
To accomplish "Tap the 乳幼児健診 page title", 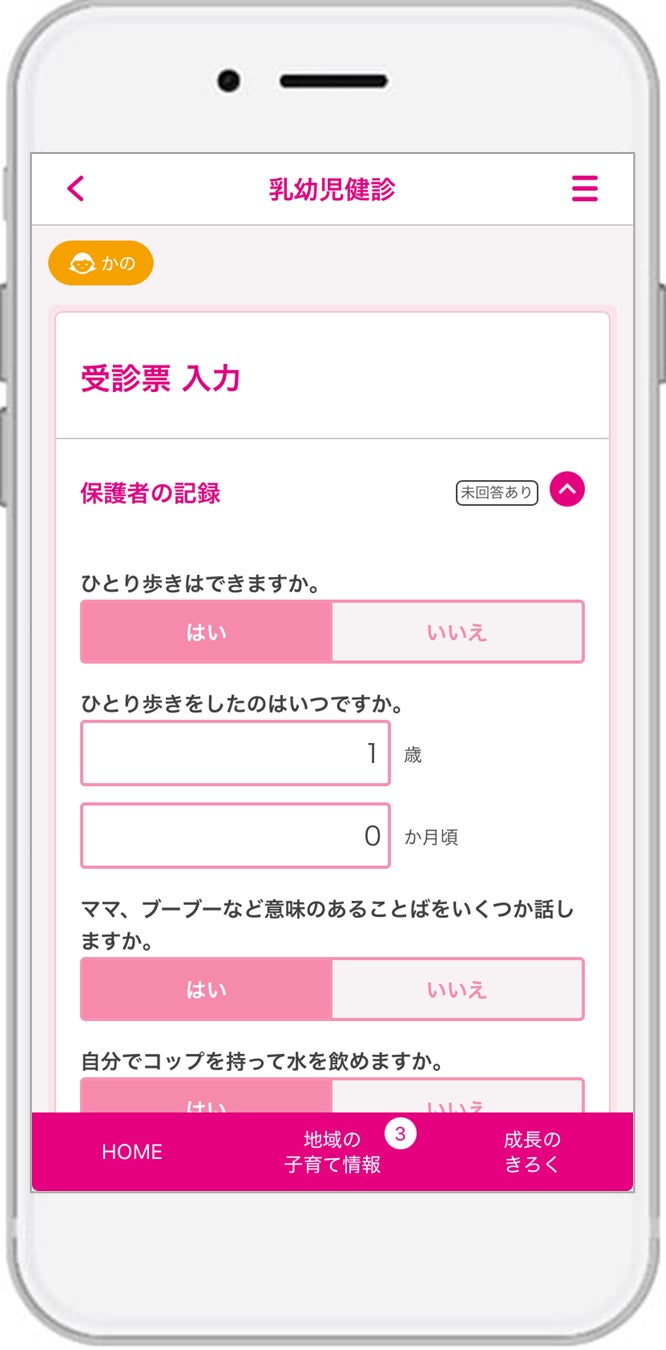I will (x=332, y=188).
